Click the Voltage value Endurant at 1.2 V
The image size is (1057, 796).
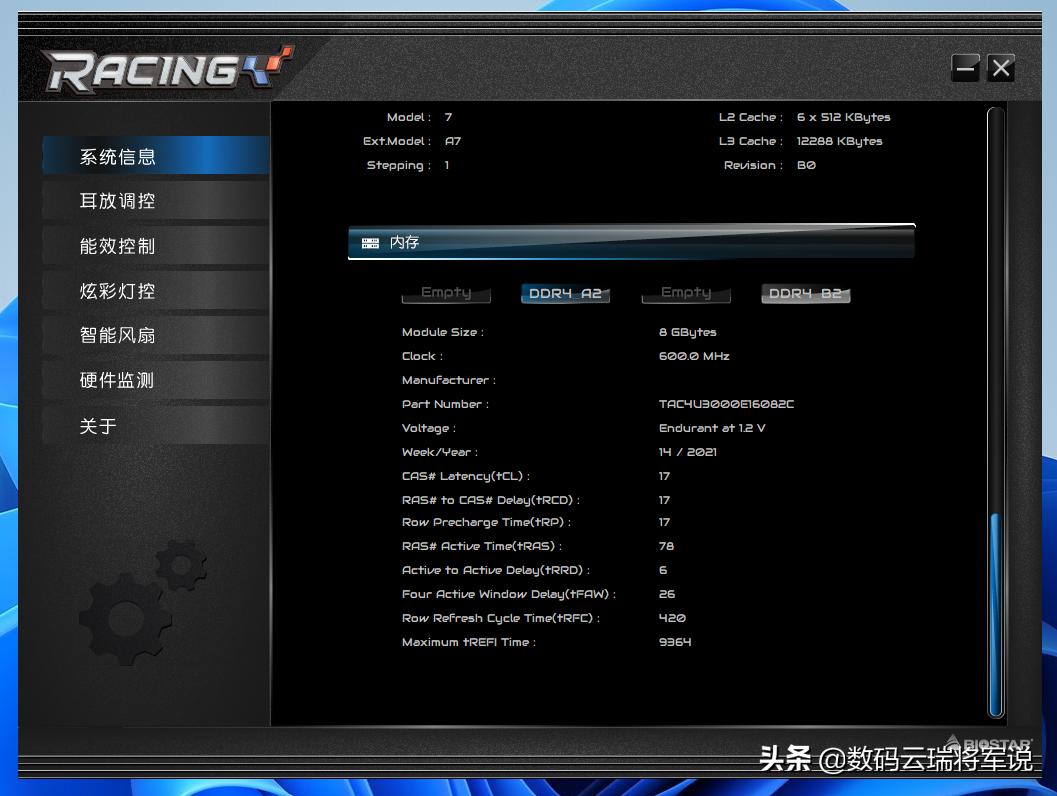[712, 428]
